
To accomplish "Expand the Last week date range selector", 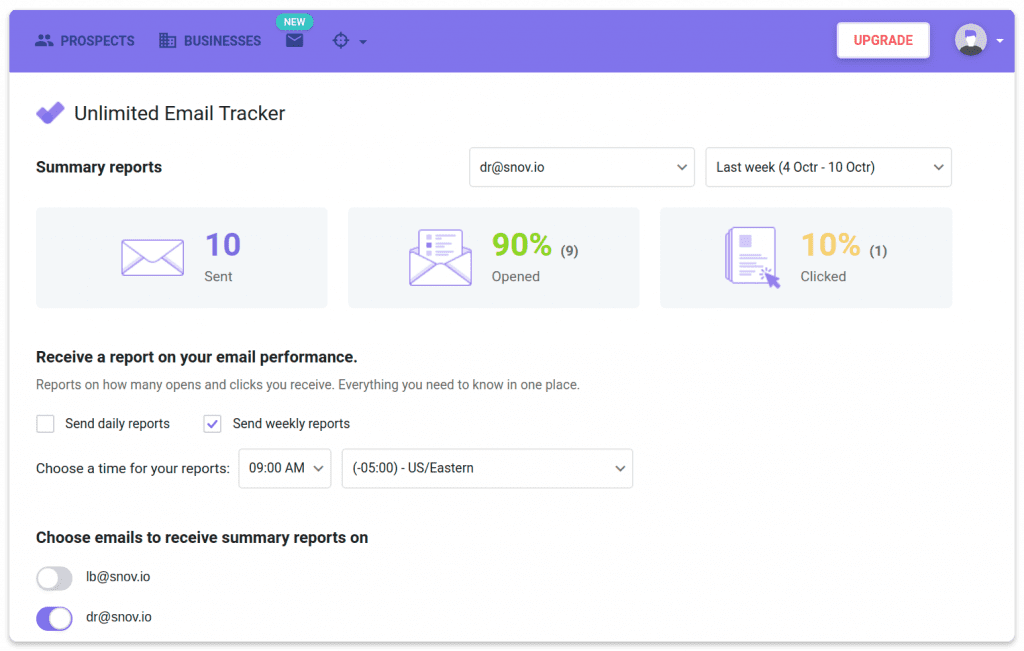I will 828,167.
